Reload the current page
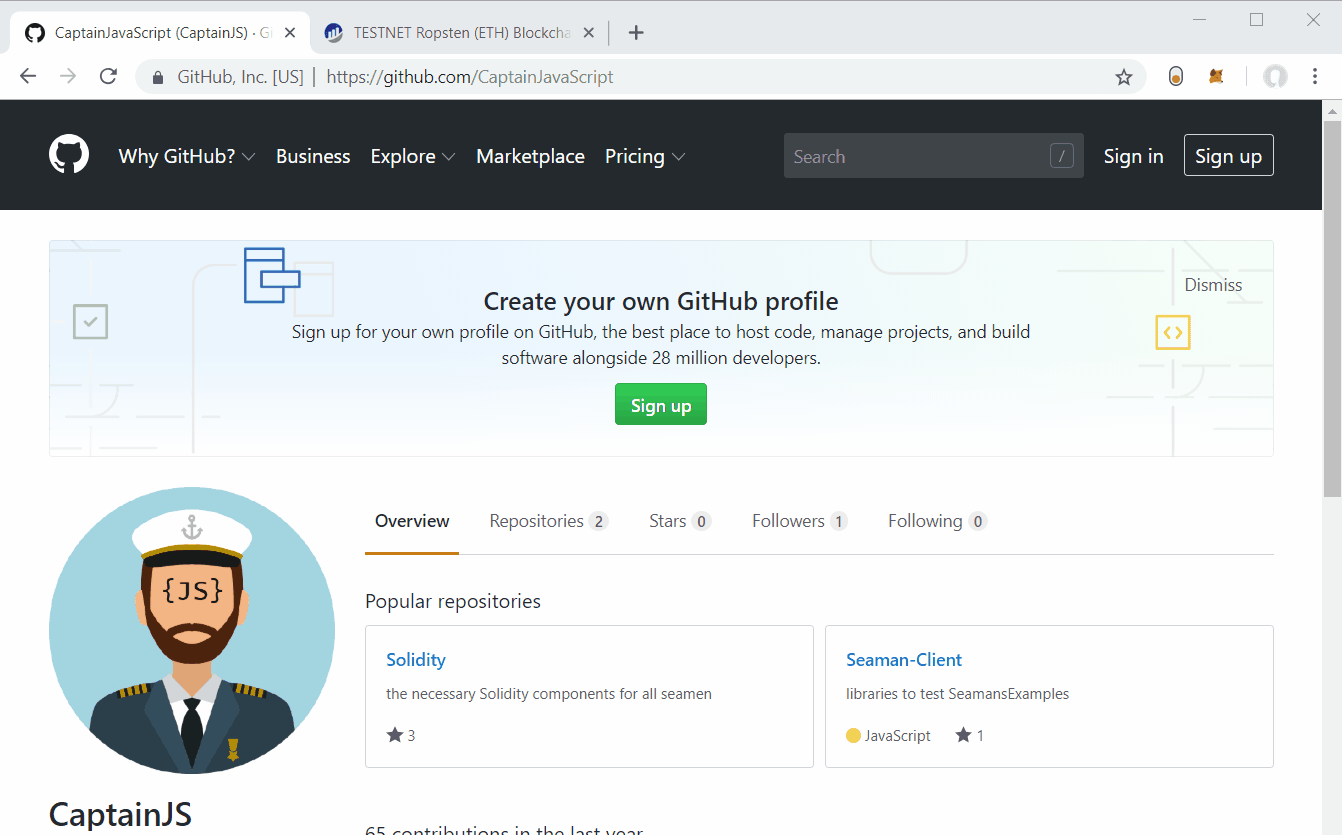The width and height of the screenshot is (1342, 835). pyautogui.click(x=108, y=77)
